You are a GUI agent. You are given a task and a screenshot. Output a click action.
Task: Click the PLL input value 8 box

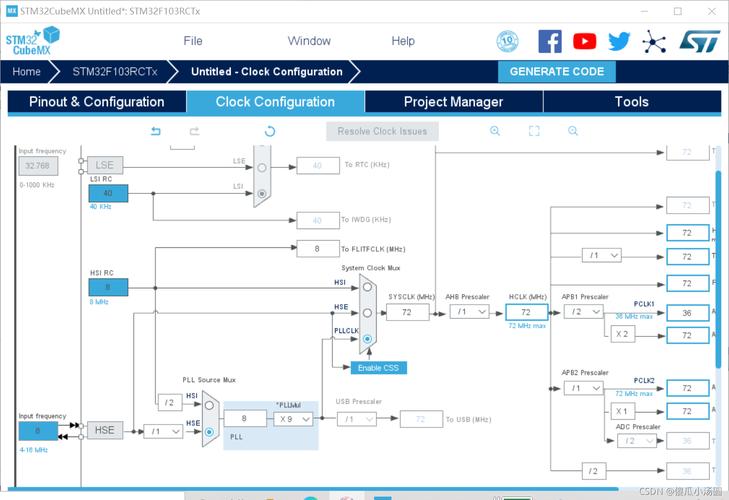coord(245,418)
